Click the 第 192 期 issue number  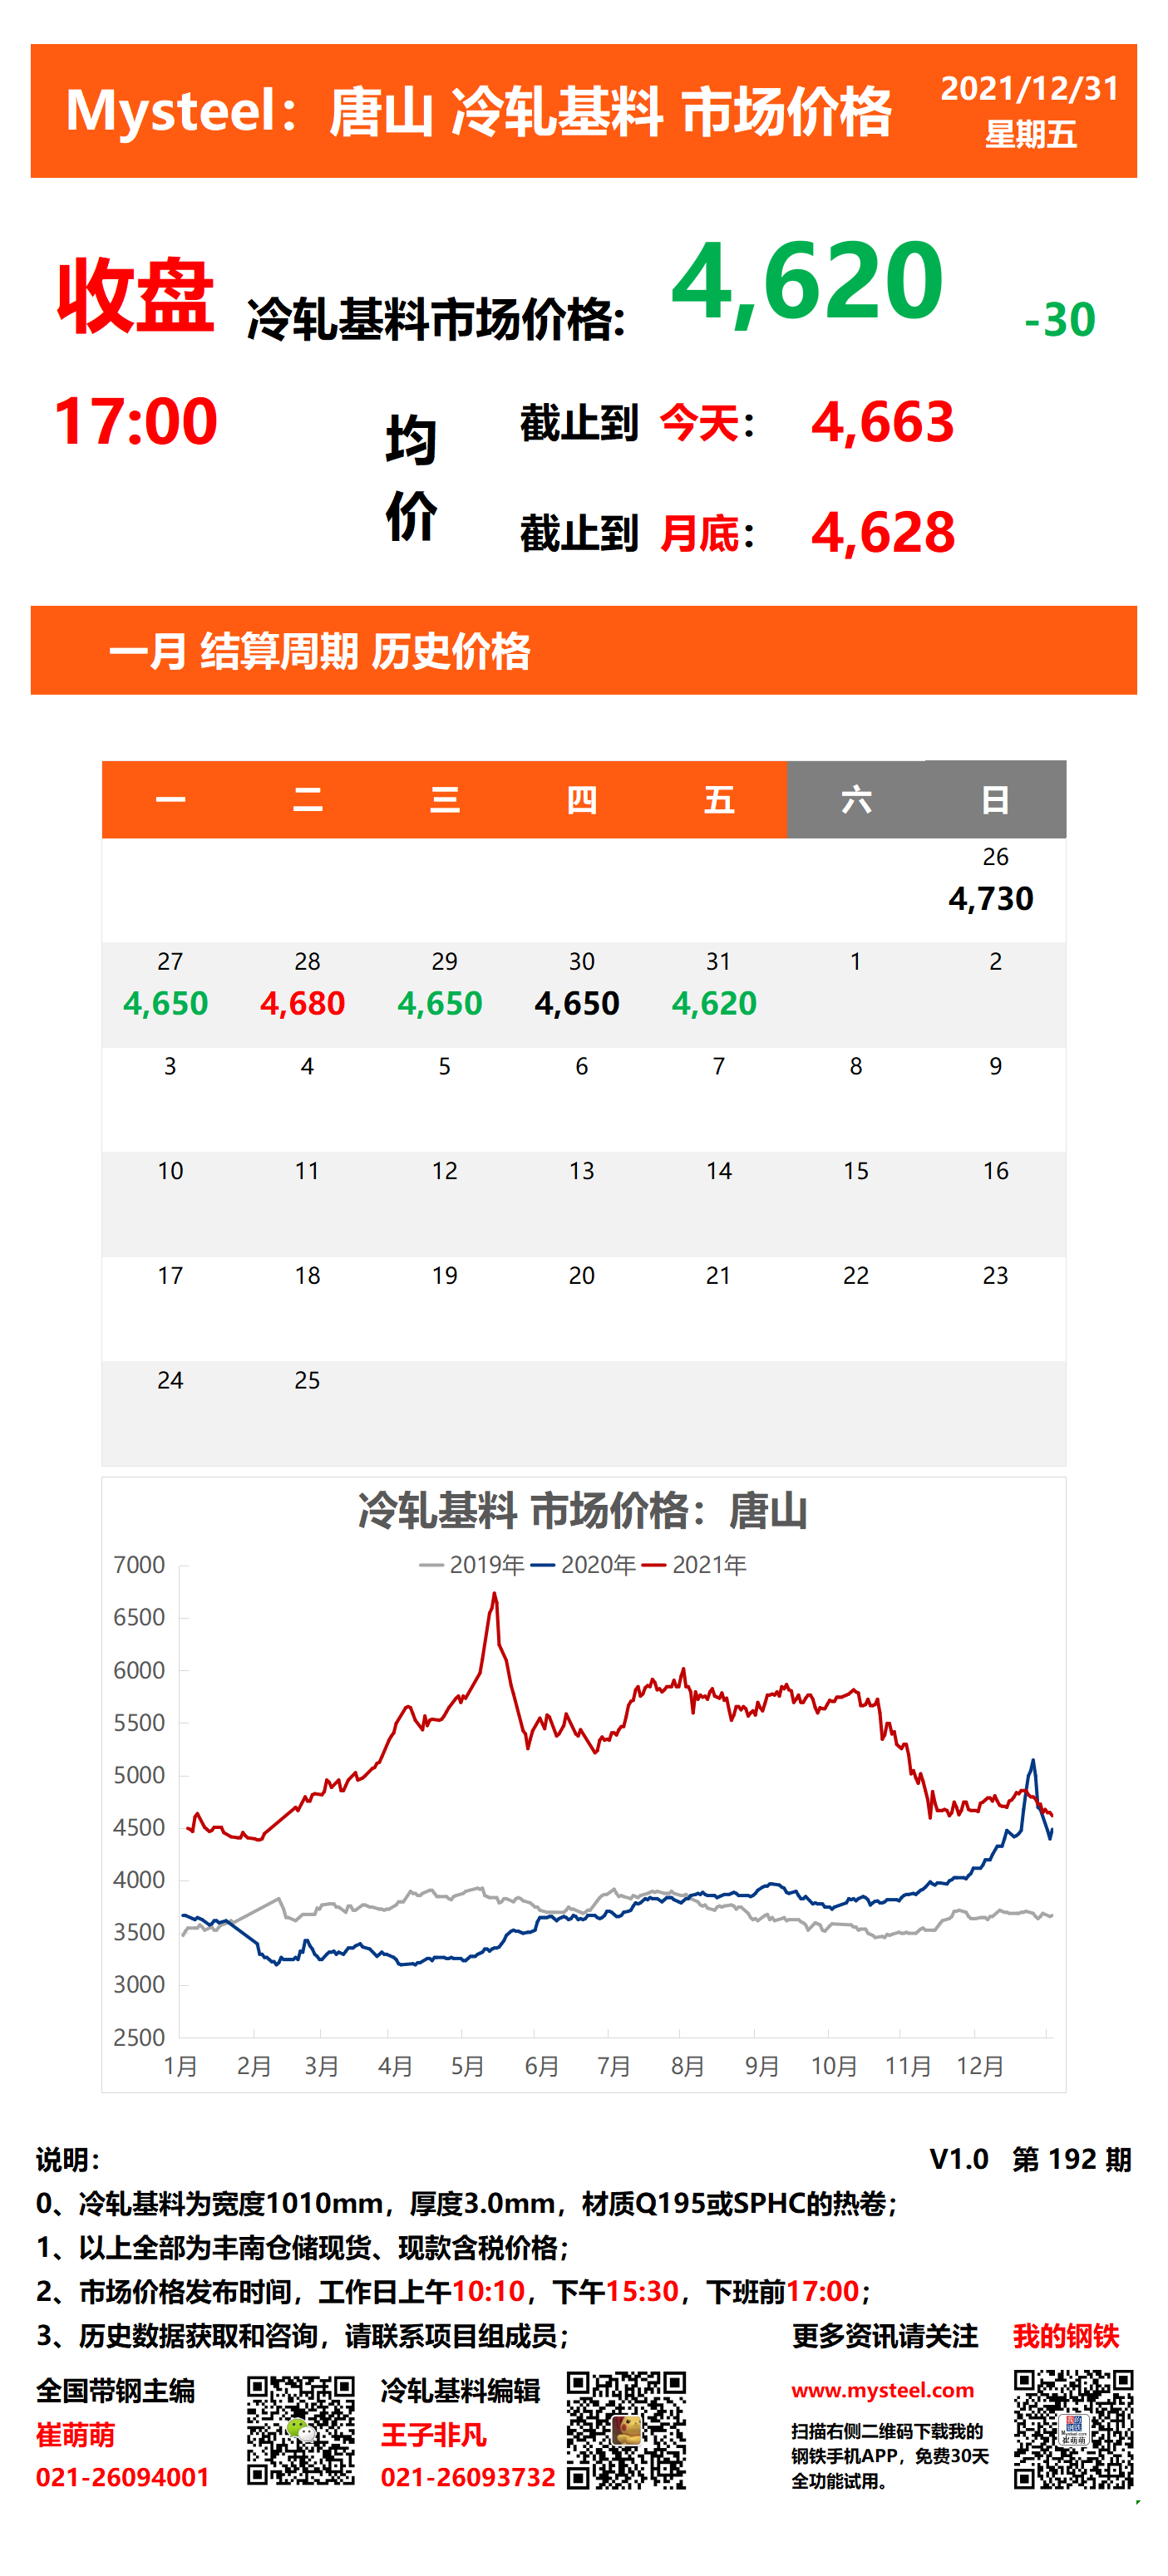(x=1071, y=2160)
